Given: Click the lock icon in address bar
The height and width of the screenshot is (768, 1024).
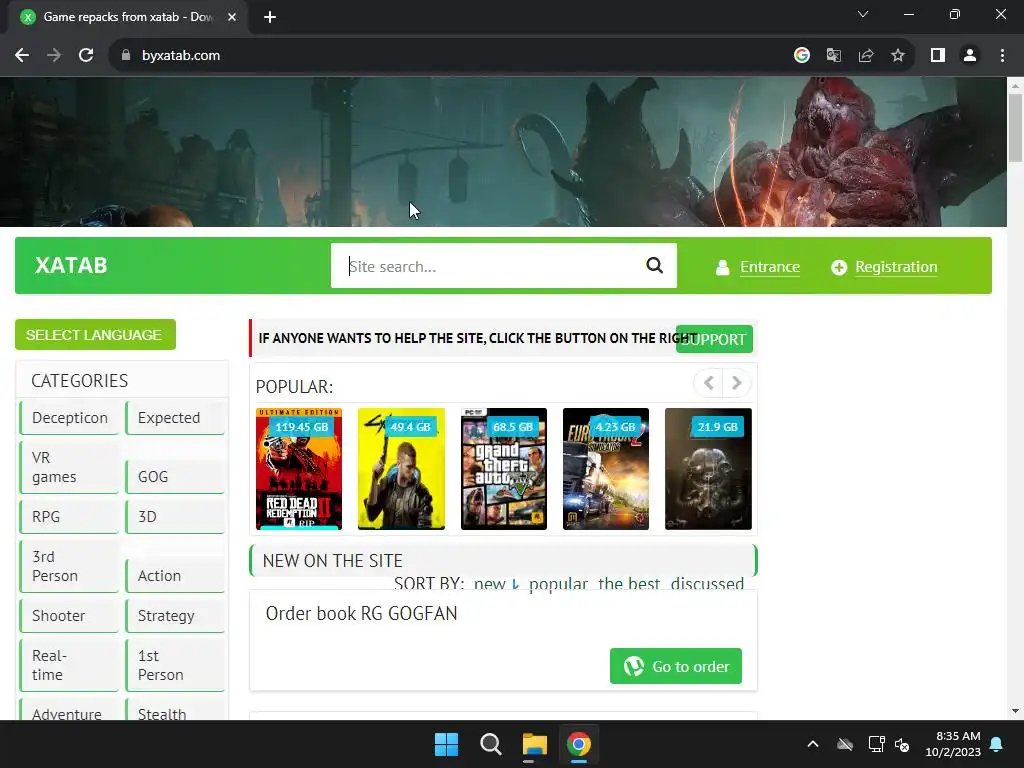Looking at the screenshot, I should (x=126, y=56).
